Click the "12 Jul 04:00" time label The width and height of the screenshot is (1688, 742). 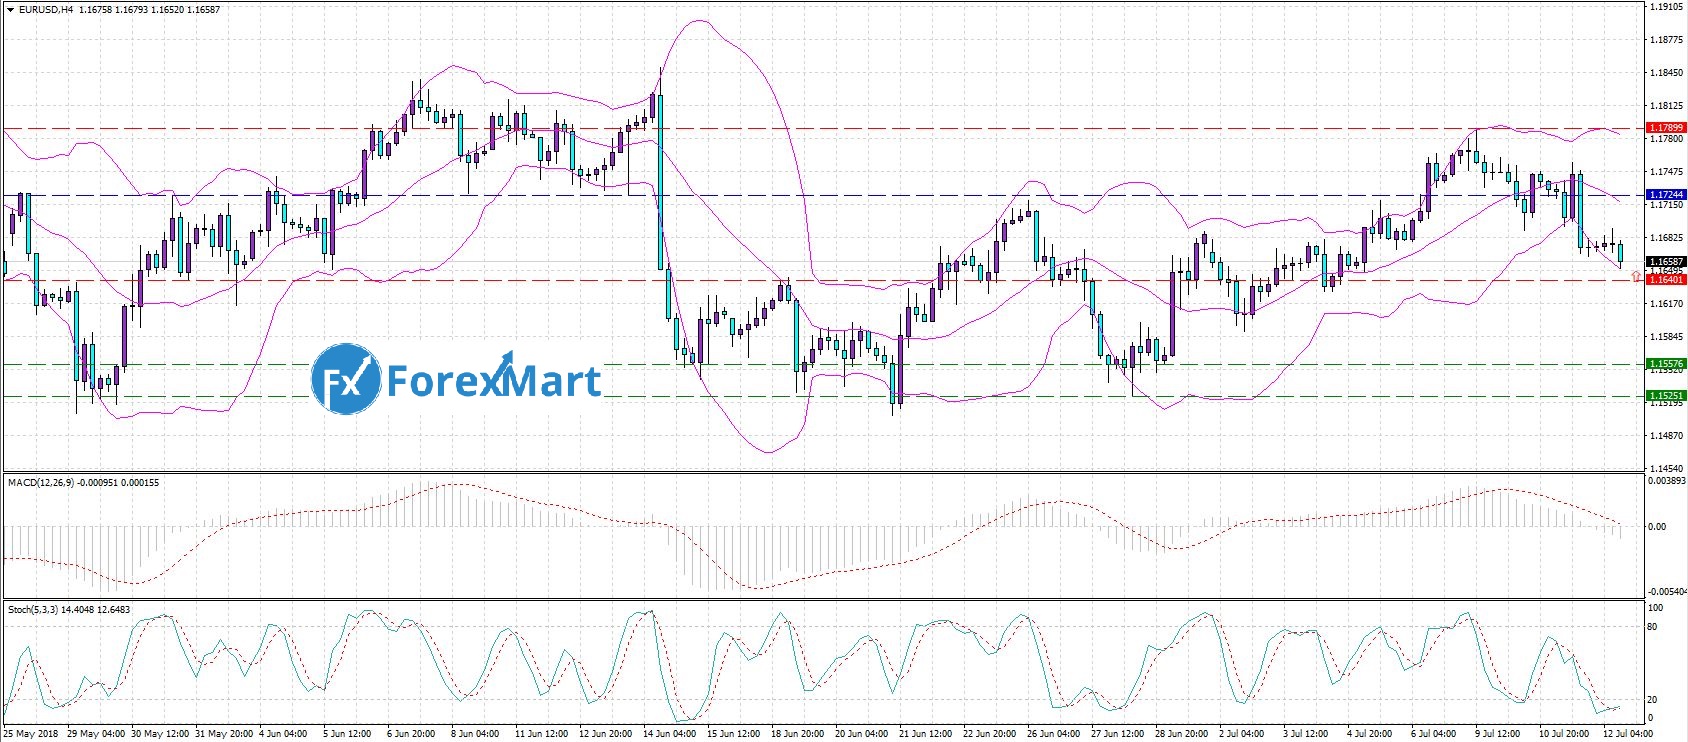click(1627, 734)
